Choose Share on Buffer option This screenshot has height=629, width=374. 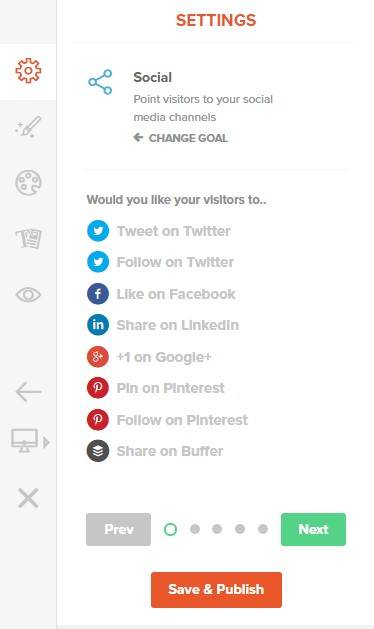pyautogui.click(x=155, y=451)
